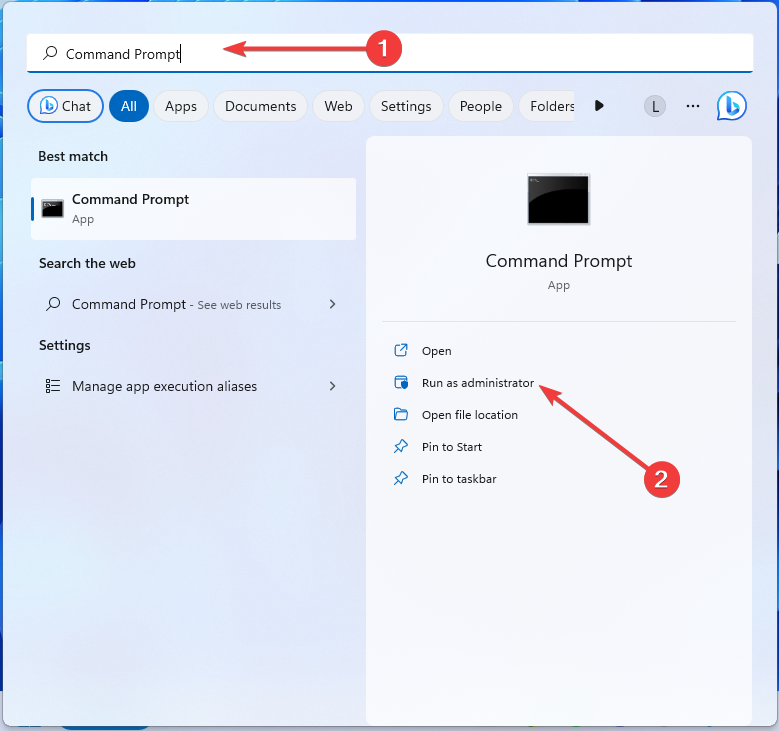Expand the Command Prompt web results chevron

(332, 304)
